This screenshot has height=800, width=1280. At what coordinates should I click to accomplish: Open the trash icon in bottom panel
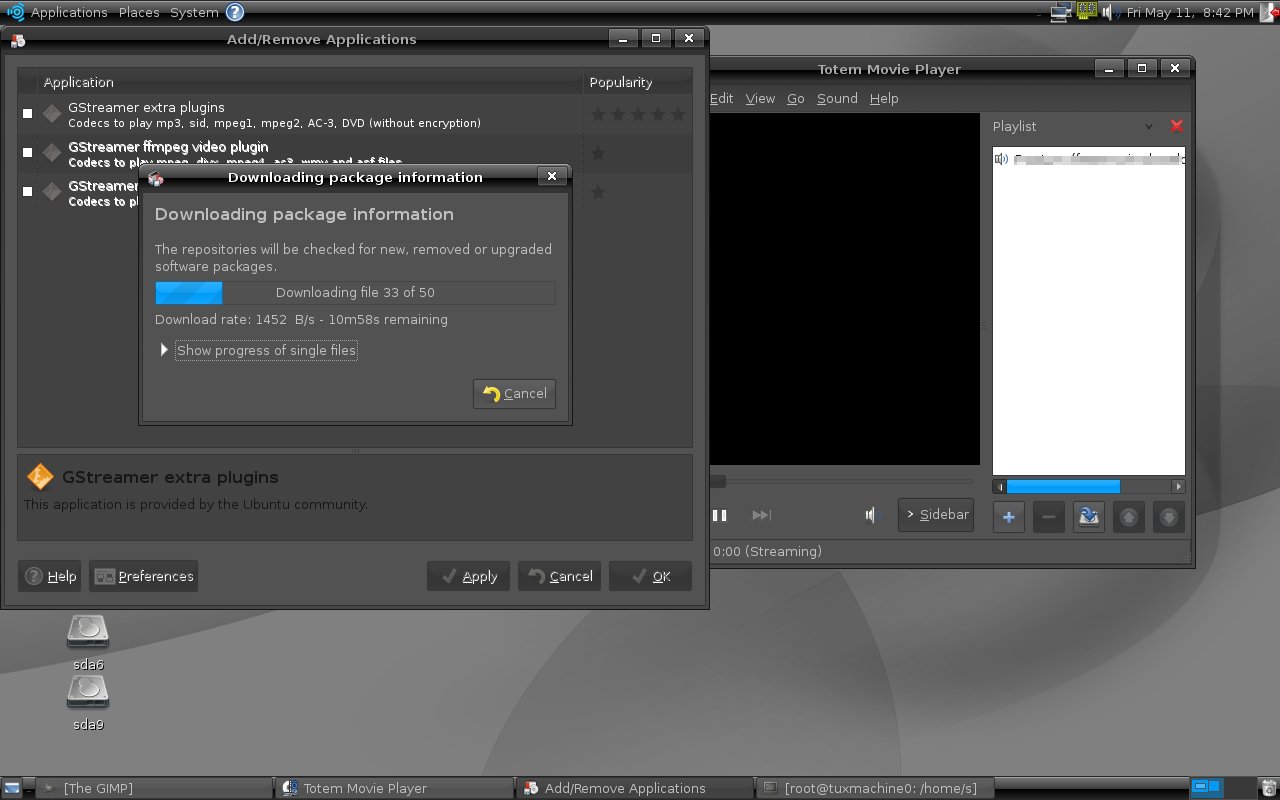[x=1269, y=787]
